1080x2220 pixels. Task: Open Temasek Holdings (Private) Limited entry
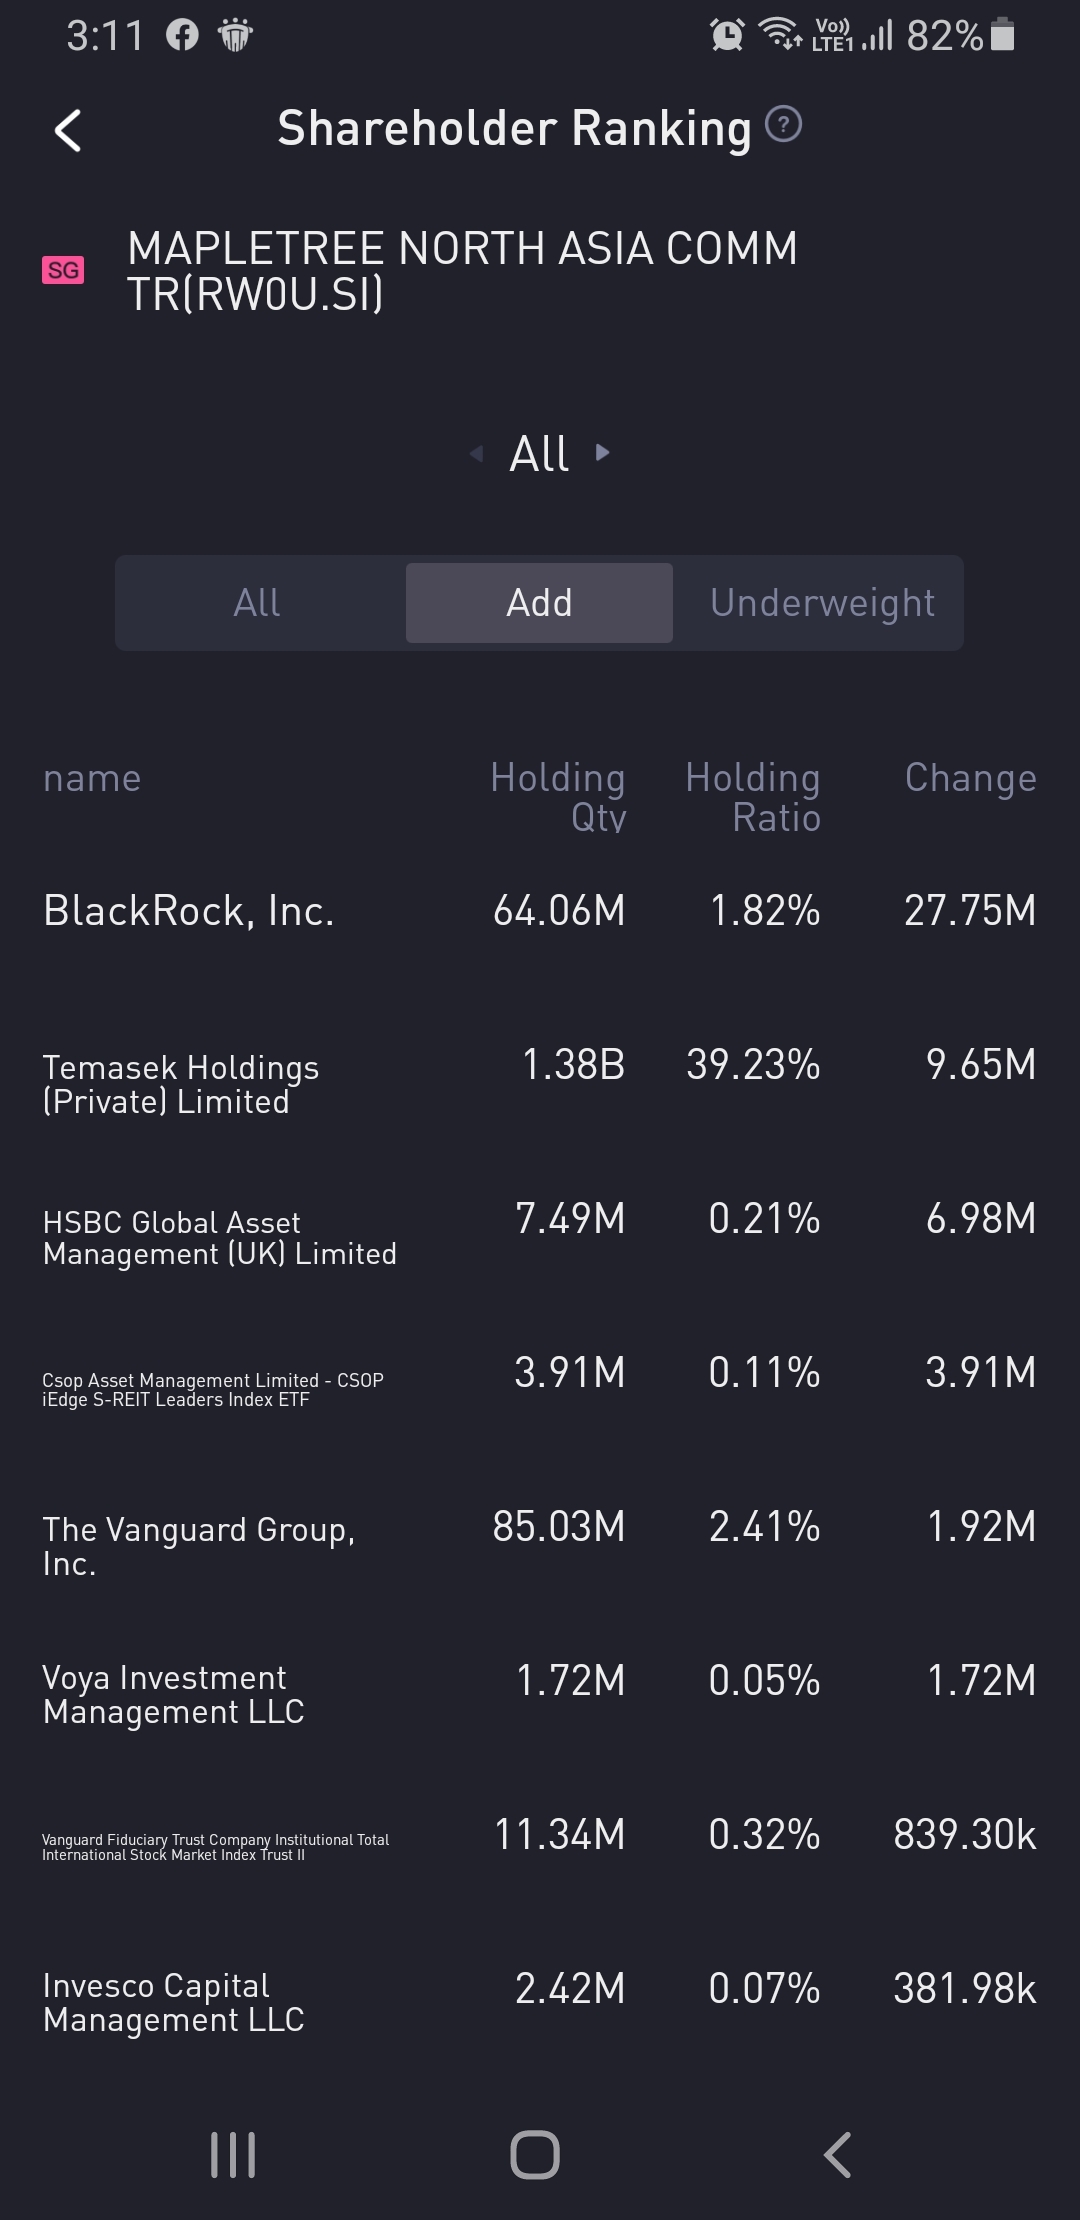181,1084
